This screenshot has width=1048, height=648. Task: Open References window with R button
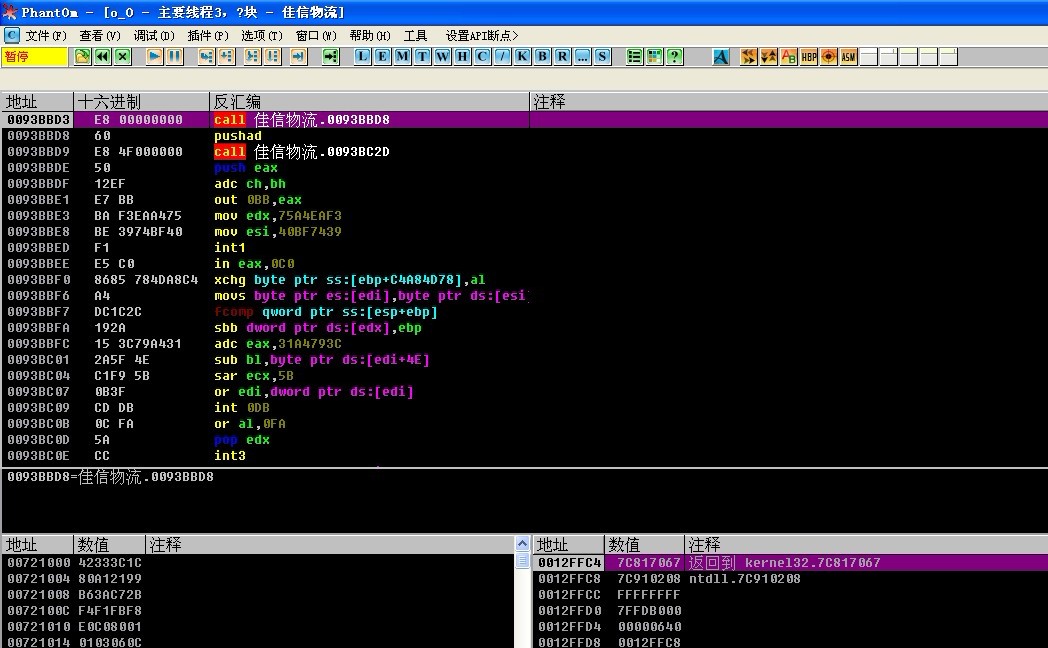pos(563,57)
